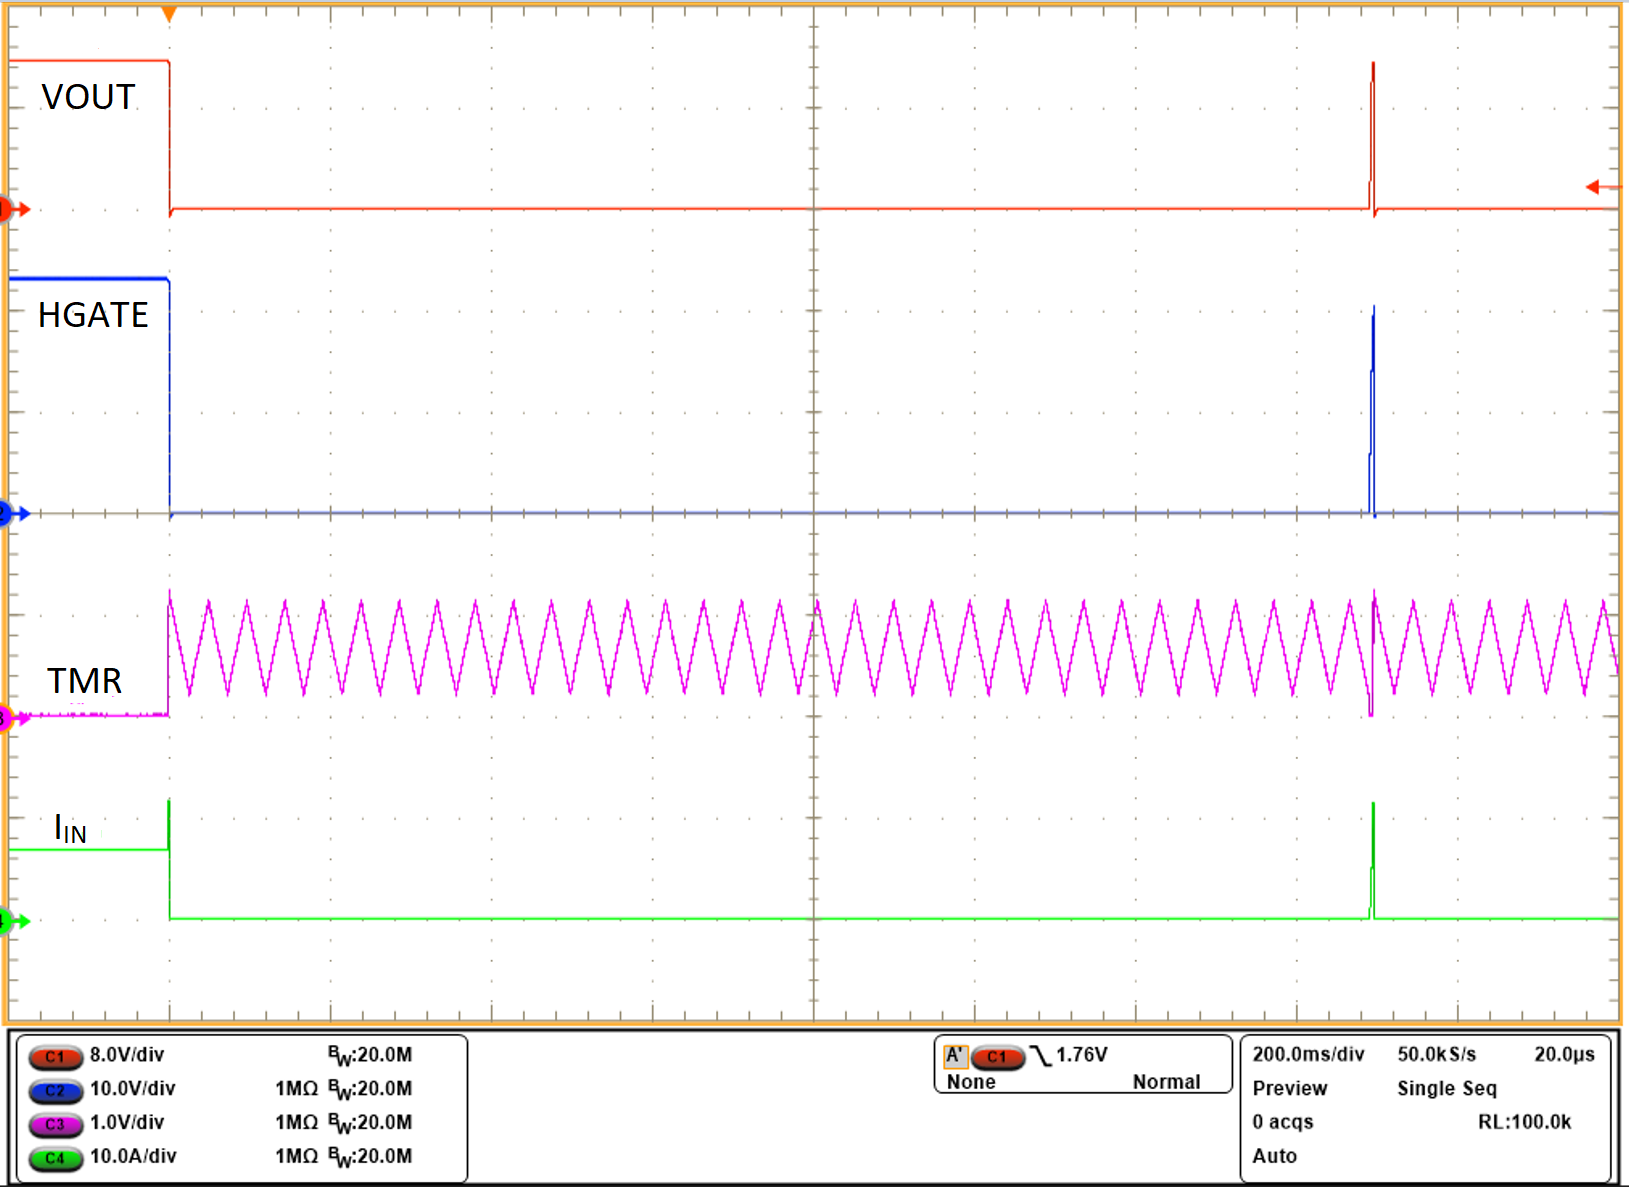
Task: Click the red trigger level arrow
Action: click(x=1597, y=186)
